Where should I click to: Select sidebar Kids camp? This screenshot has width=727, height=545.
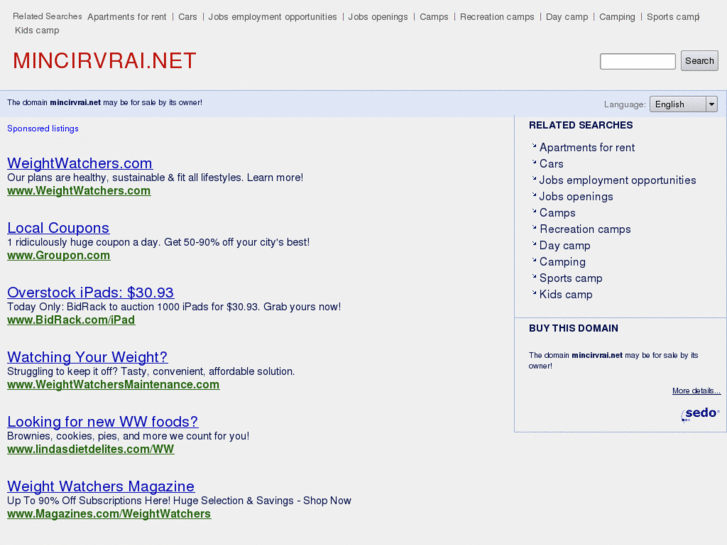(x=566, y=295)
